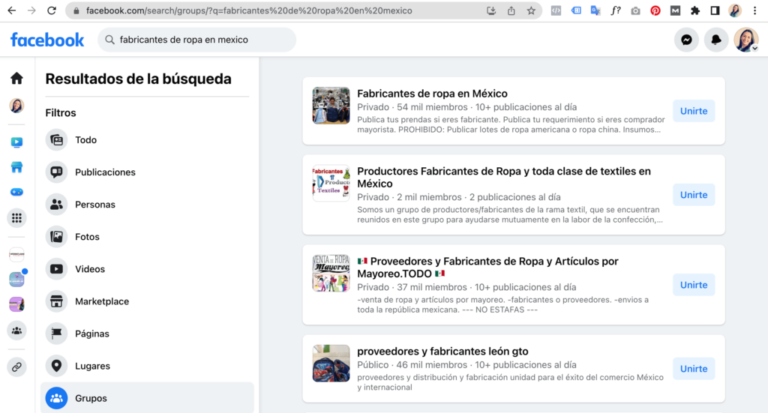This screenshot has width=768, height=413.
Task: Join Proveedores y Fabricantes Mayoreo group
Action: (x=694, y=285)
